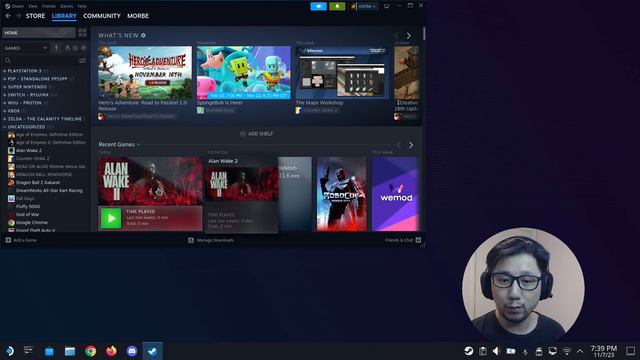Open advanced filter options icon beside search
Image resolution: width=640 pixels, height=360 pixels.
[82, 60]
